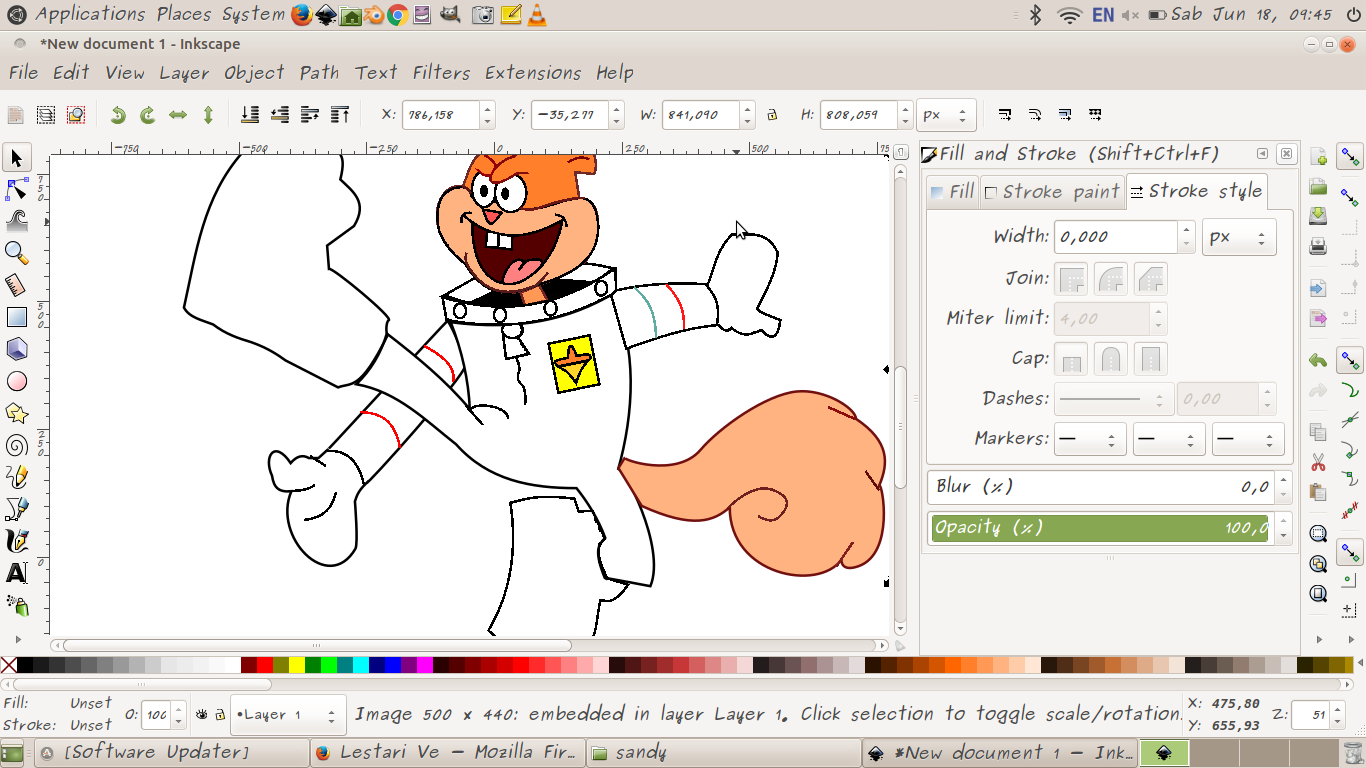Screen dimensions: 1366x768
Task: Activate the Tweak tool
Action: [x=17, y=221]
